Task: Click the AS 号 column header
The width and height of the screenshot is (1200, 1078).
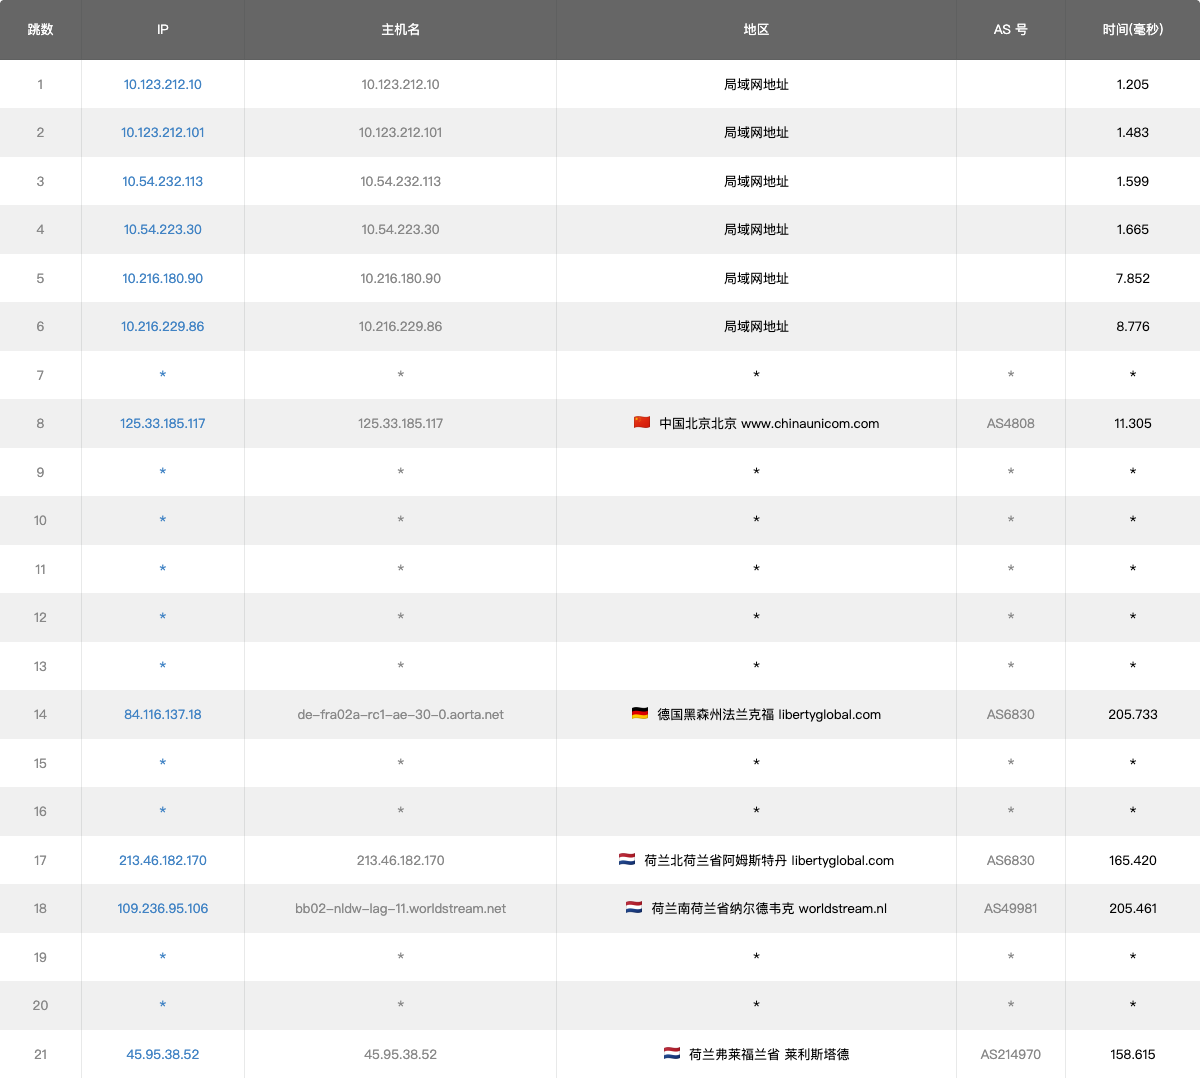Action: [1010, 29]
